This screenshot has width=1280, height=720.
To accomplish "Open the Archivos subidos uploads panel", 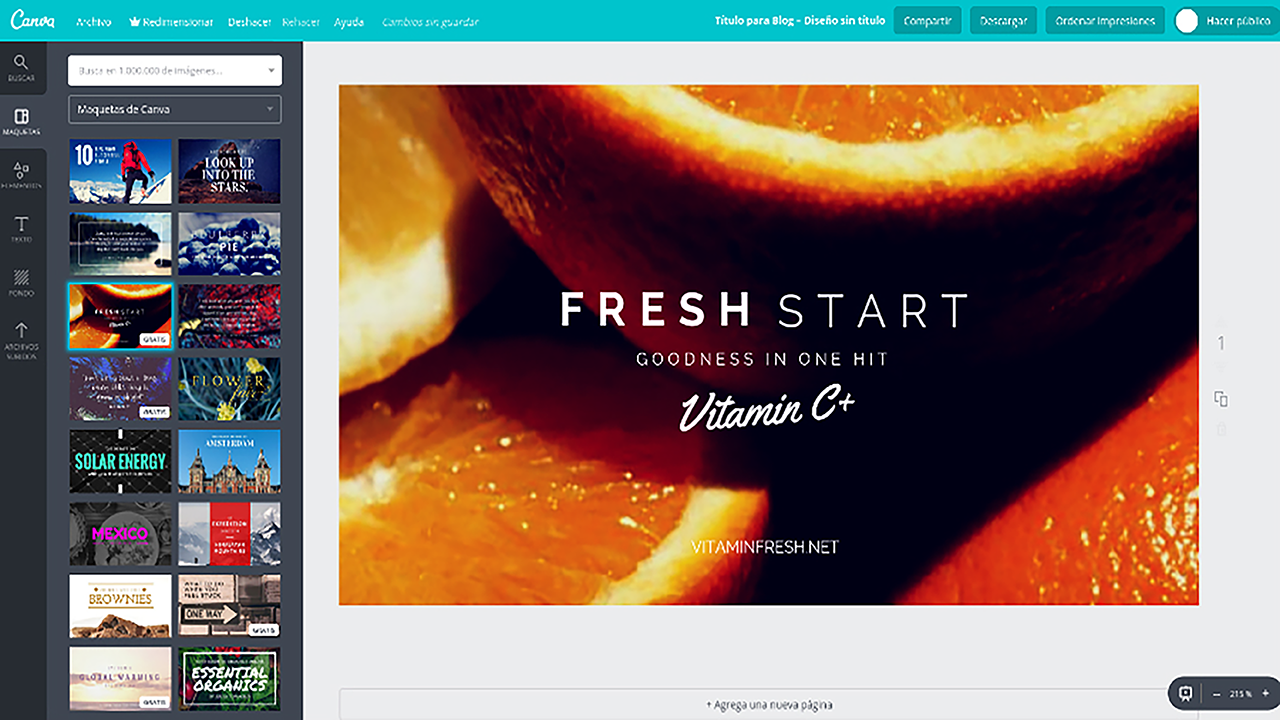I will click(x=22, y=340).
